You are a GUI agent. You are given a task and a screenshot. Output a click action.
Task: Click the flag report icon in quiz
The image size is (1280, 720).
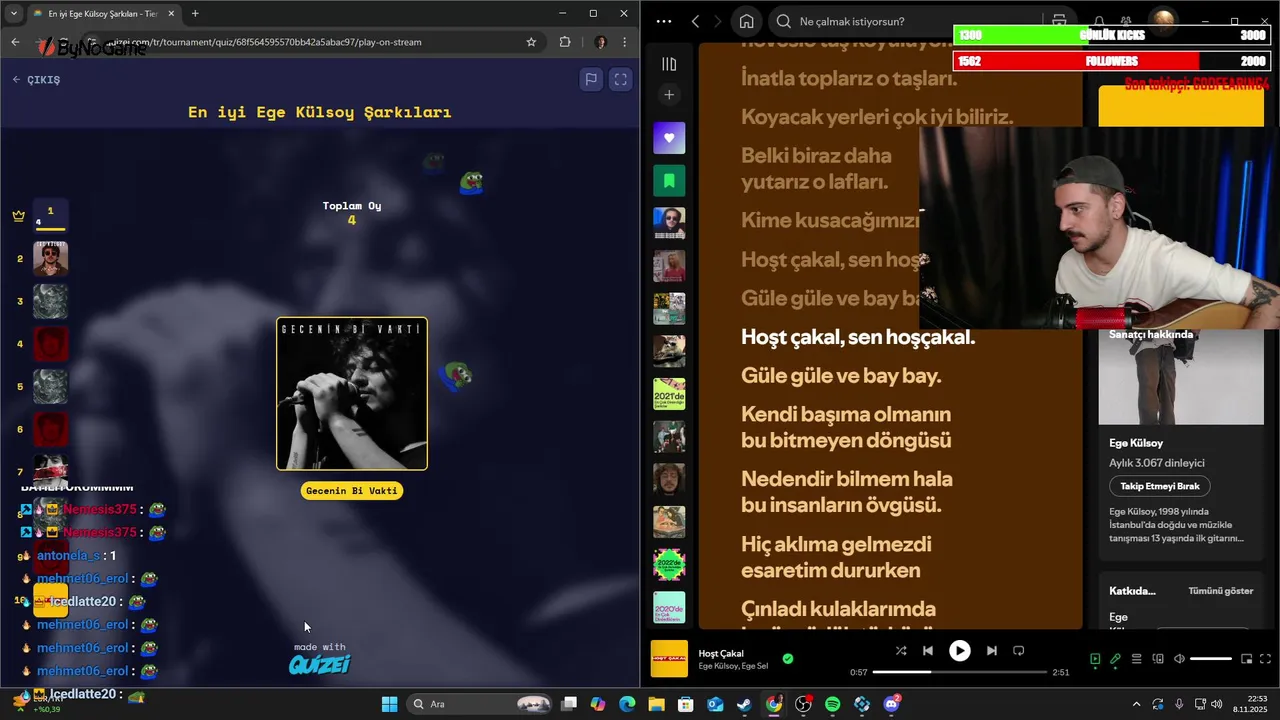[591, 79]
